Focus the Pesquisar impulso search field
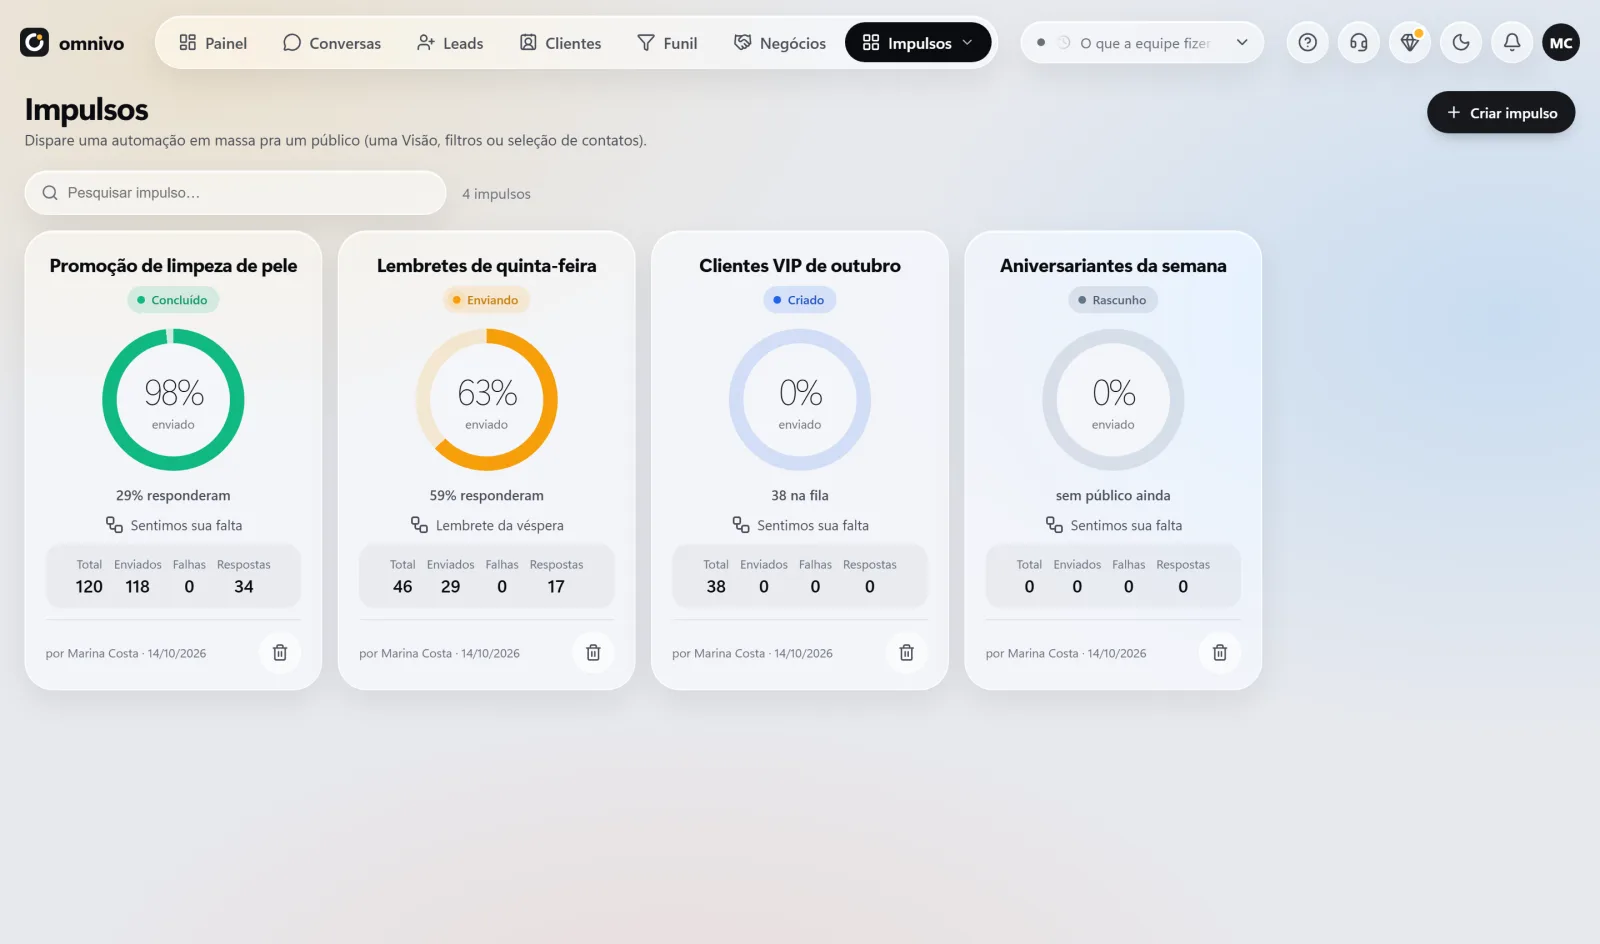Image resolution: width=1600 pixels, height=944 pixels. tap(235, 193)
